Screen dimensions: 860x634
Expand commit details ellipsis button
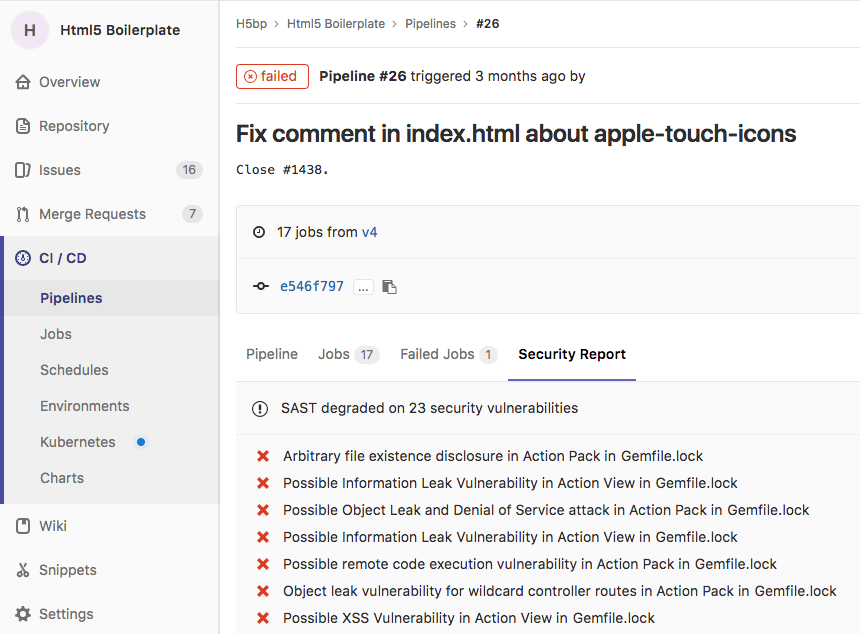(363, 287)
